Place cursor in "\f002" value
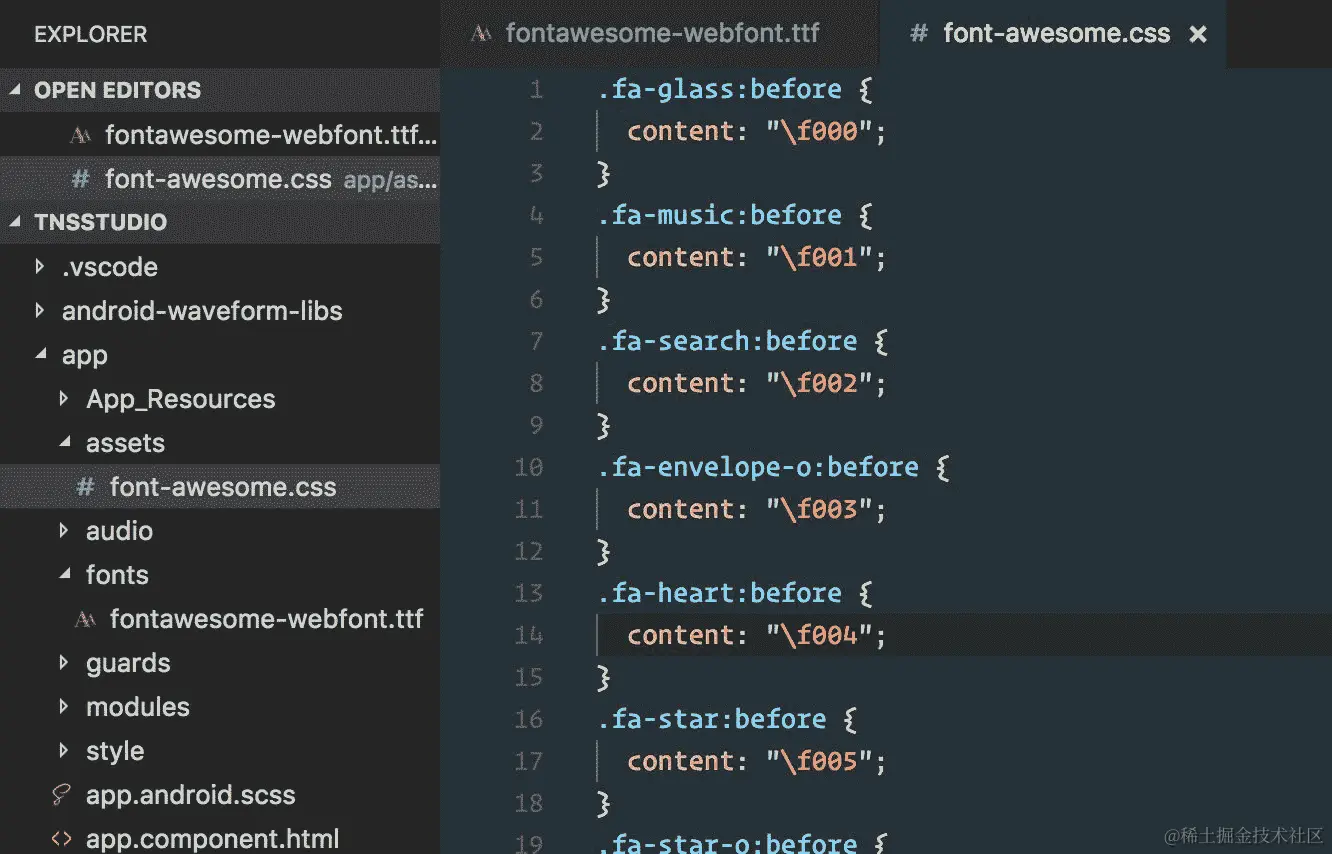Image resolution: width=1332 pixels, height=854 pixels. tap(820, 383)
